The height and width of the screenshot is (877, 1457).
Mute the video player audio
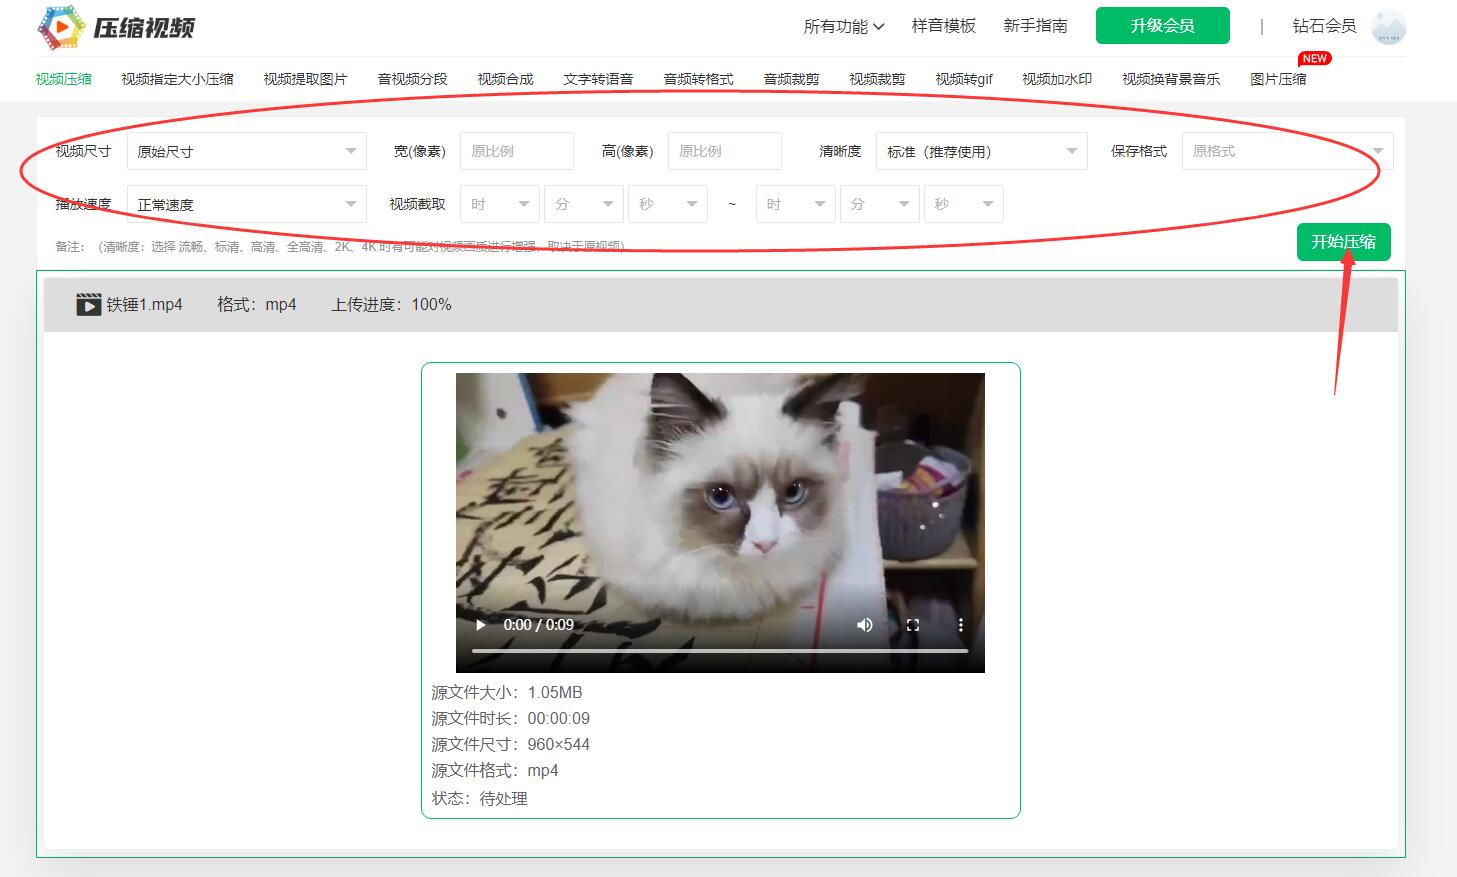[864, 624]
